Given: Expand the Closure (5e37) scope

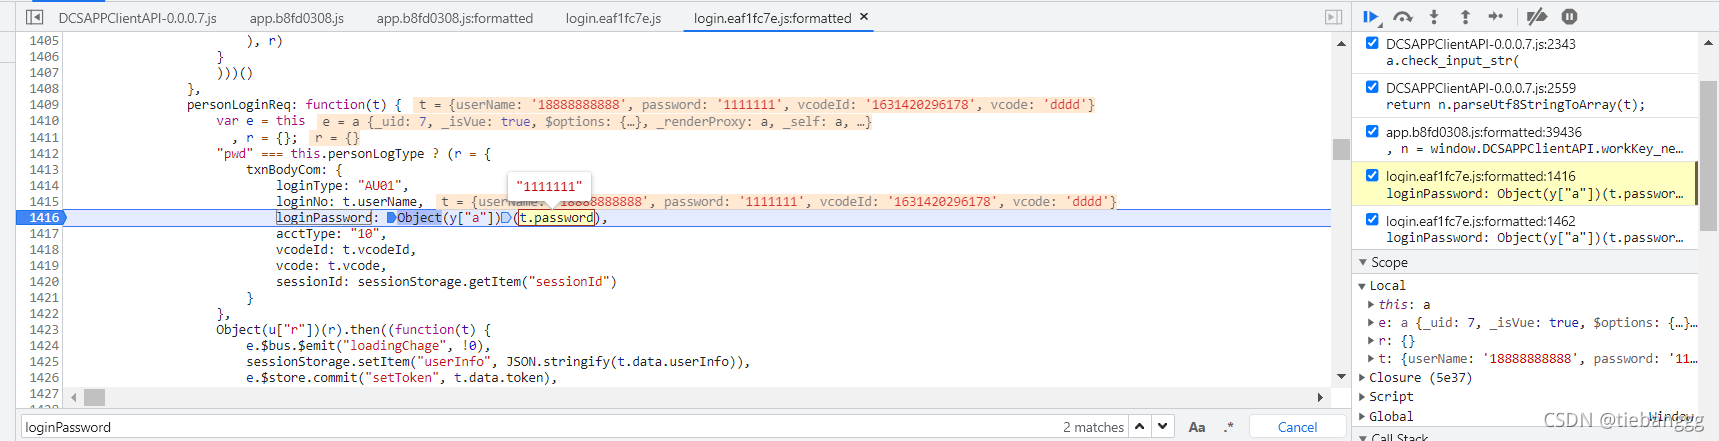Looking at the screenshot, I should click(1362, 378).
